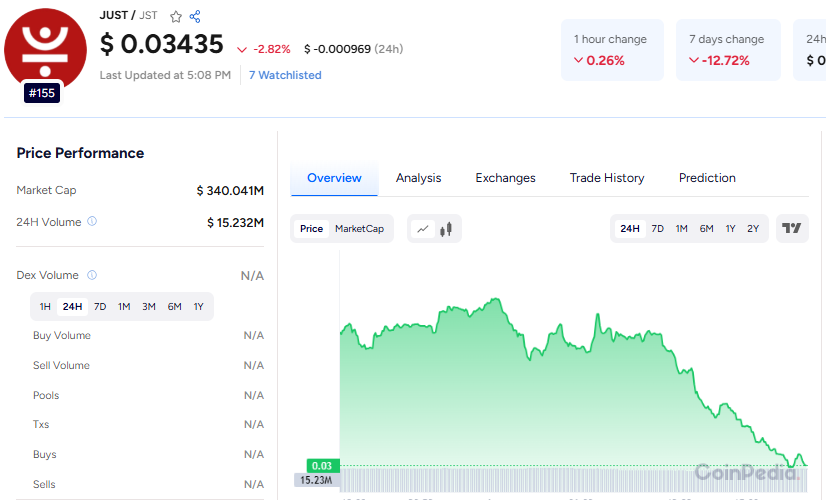Set chart range to 6M
The width and height of the screenshot is (826, 500).
click(706, 229)
